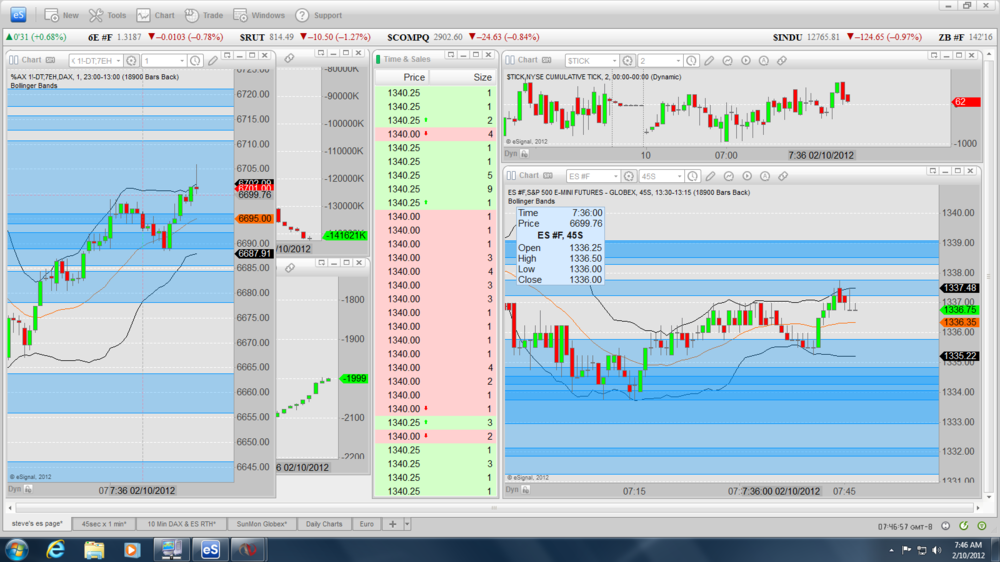
Task: Click link icon in the -1800 small window
Action: click(x=290, y=268)
